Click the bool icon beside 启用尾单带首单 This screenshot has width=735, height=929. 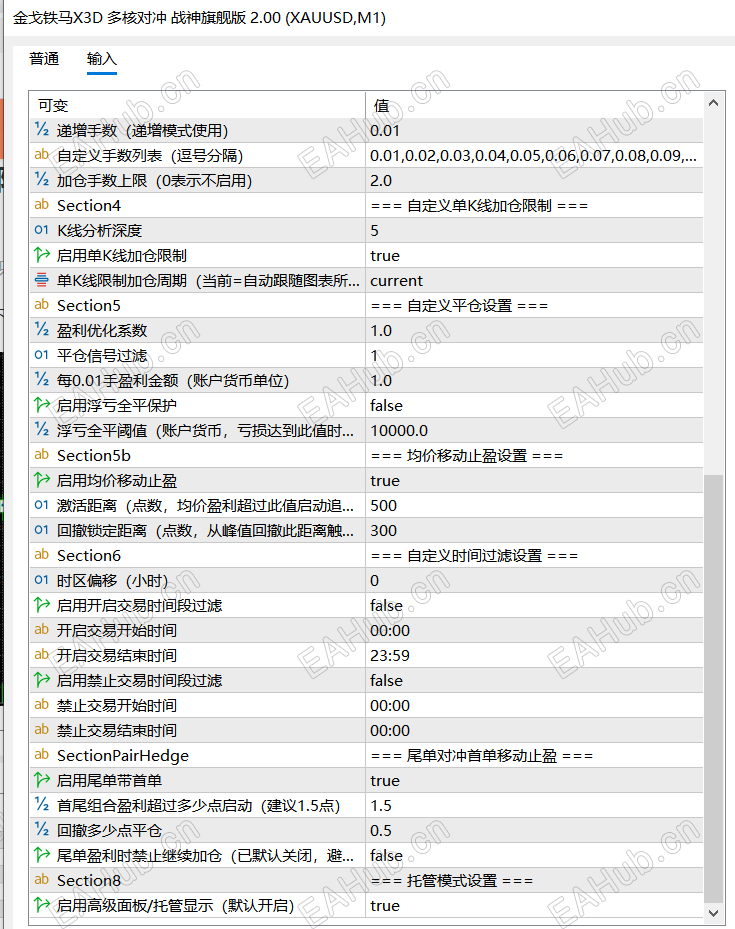(x=41, y=780)
